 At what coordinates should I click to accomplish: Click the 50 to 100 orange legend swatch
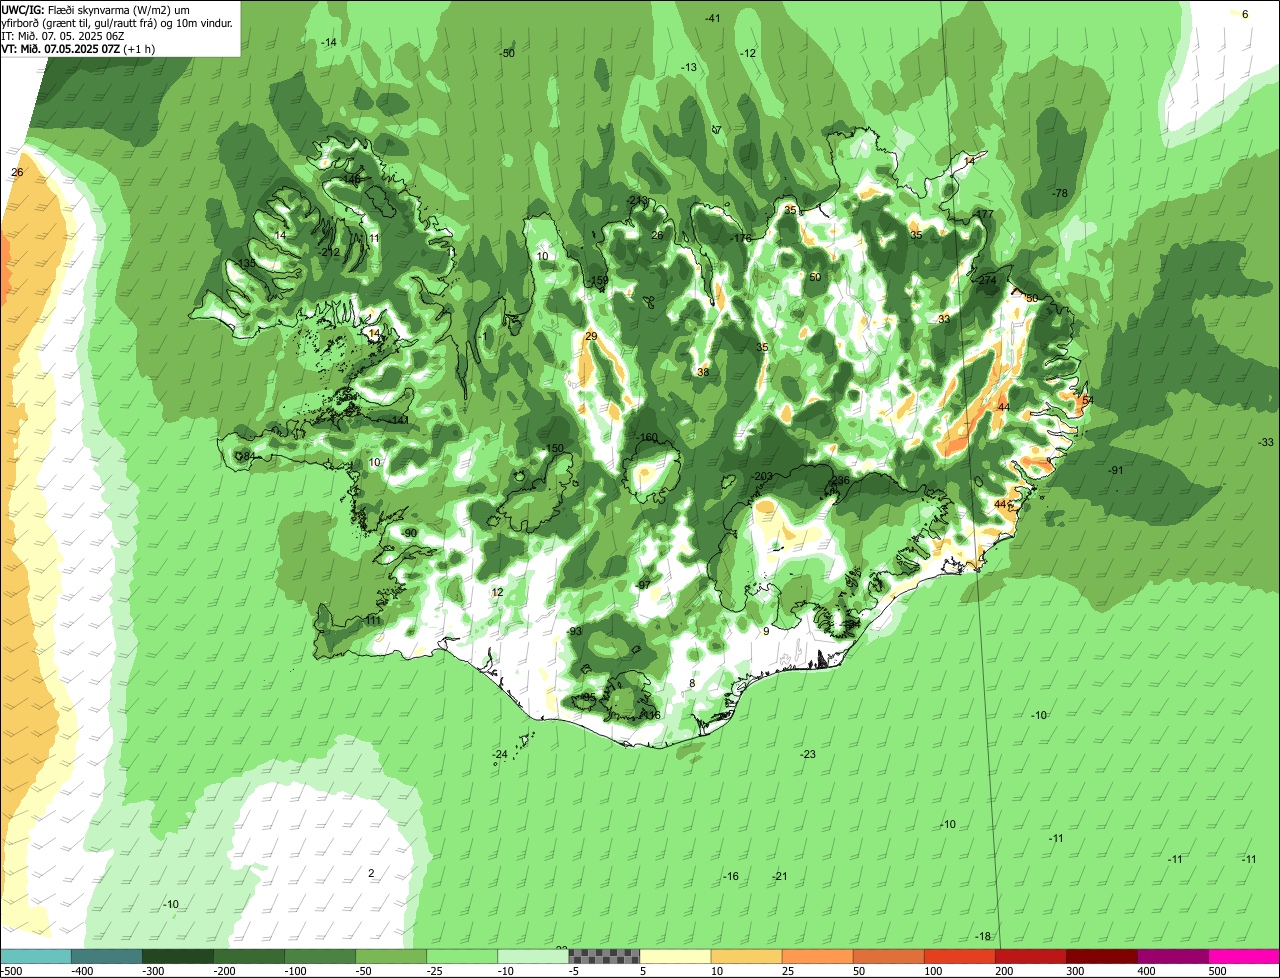pyautogui.click(x=887, y=957)
